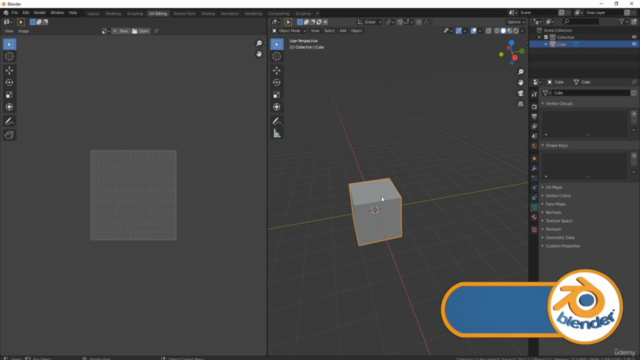Open the viewport Options dropdown

(x=516, y=22)
